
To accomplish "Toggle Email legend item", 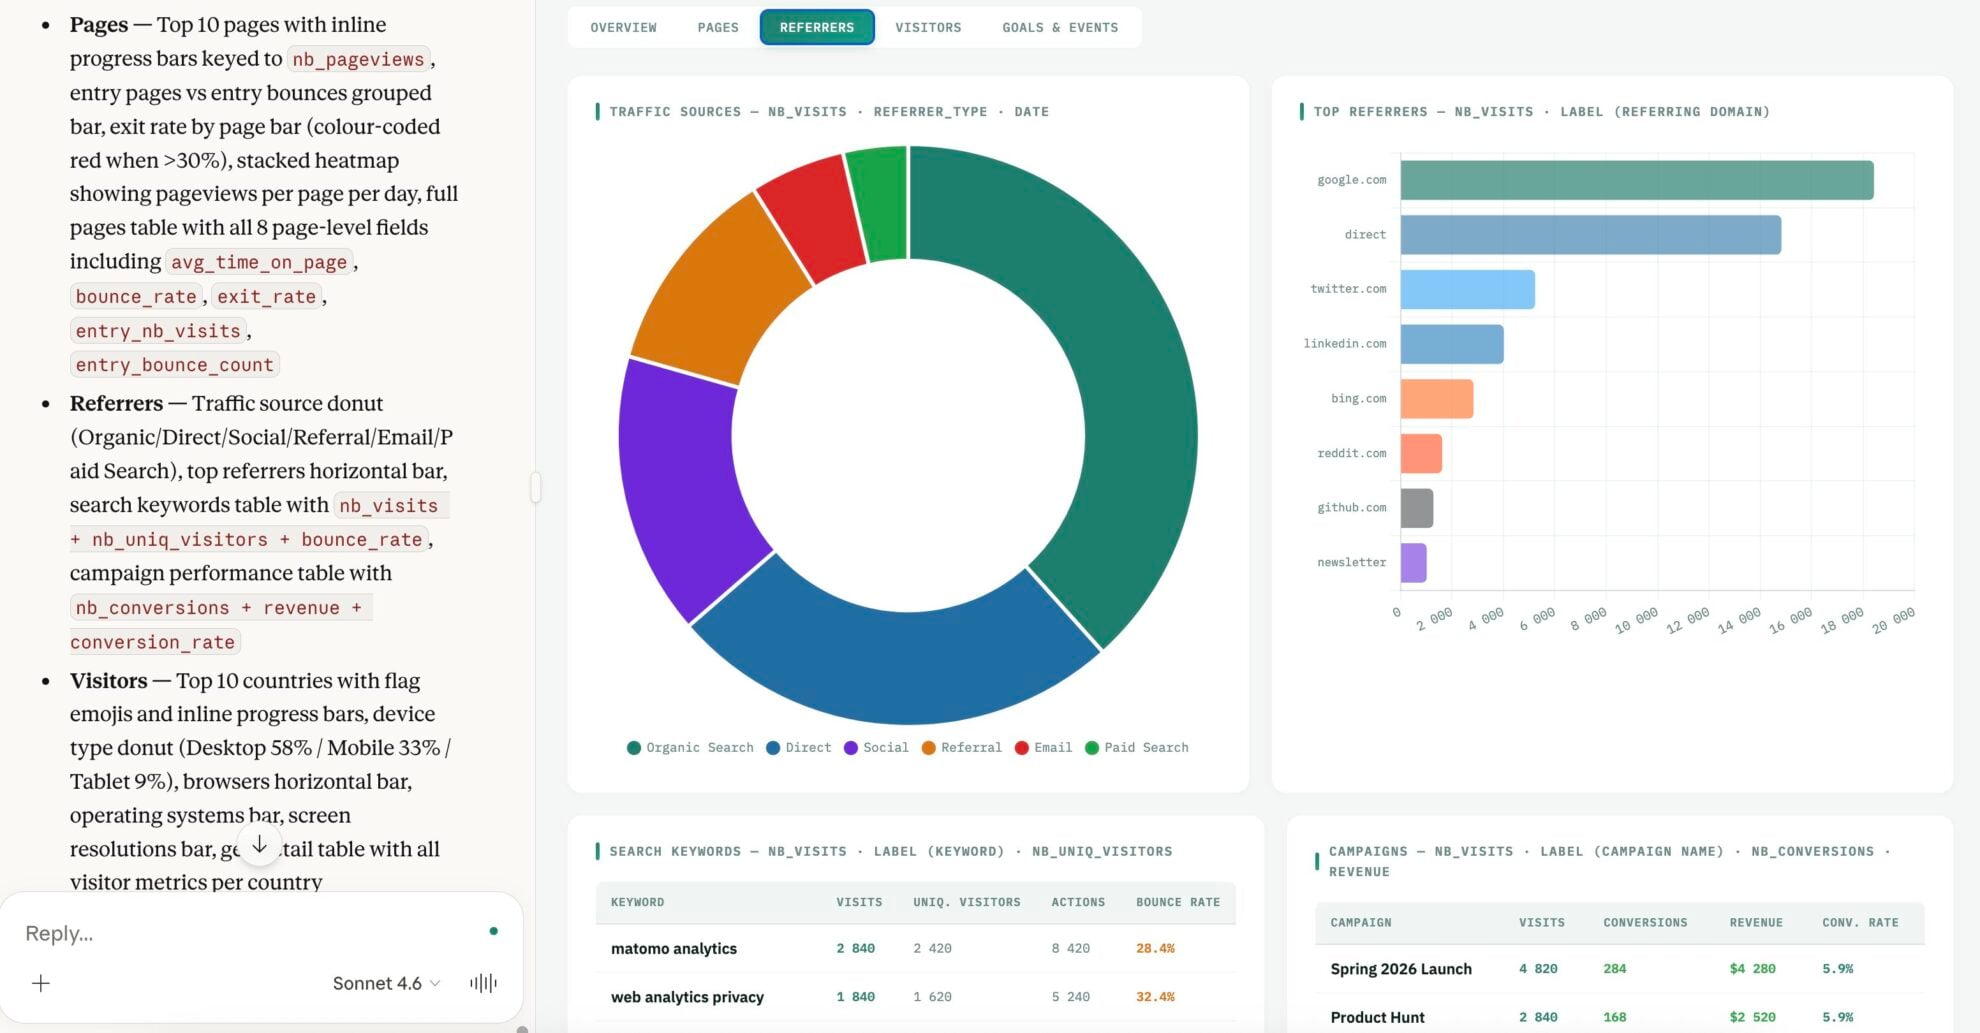I will (x=1043, y=747).
